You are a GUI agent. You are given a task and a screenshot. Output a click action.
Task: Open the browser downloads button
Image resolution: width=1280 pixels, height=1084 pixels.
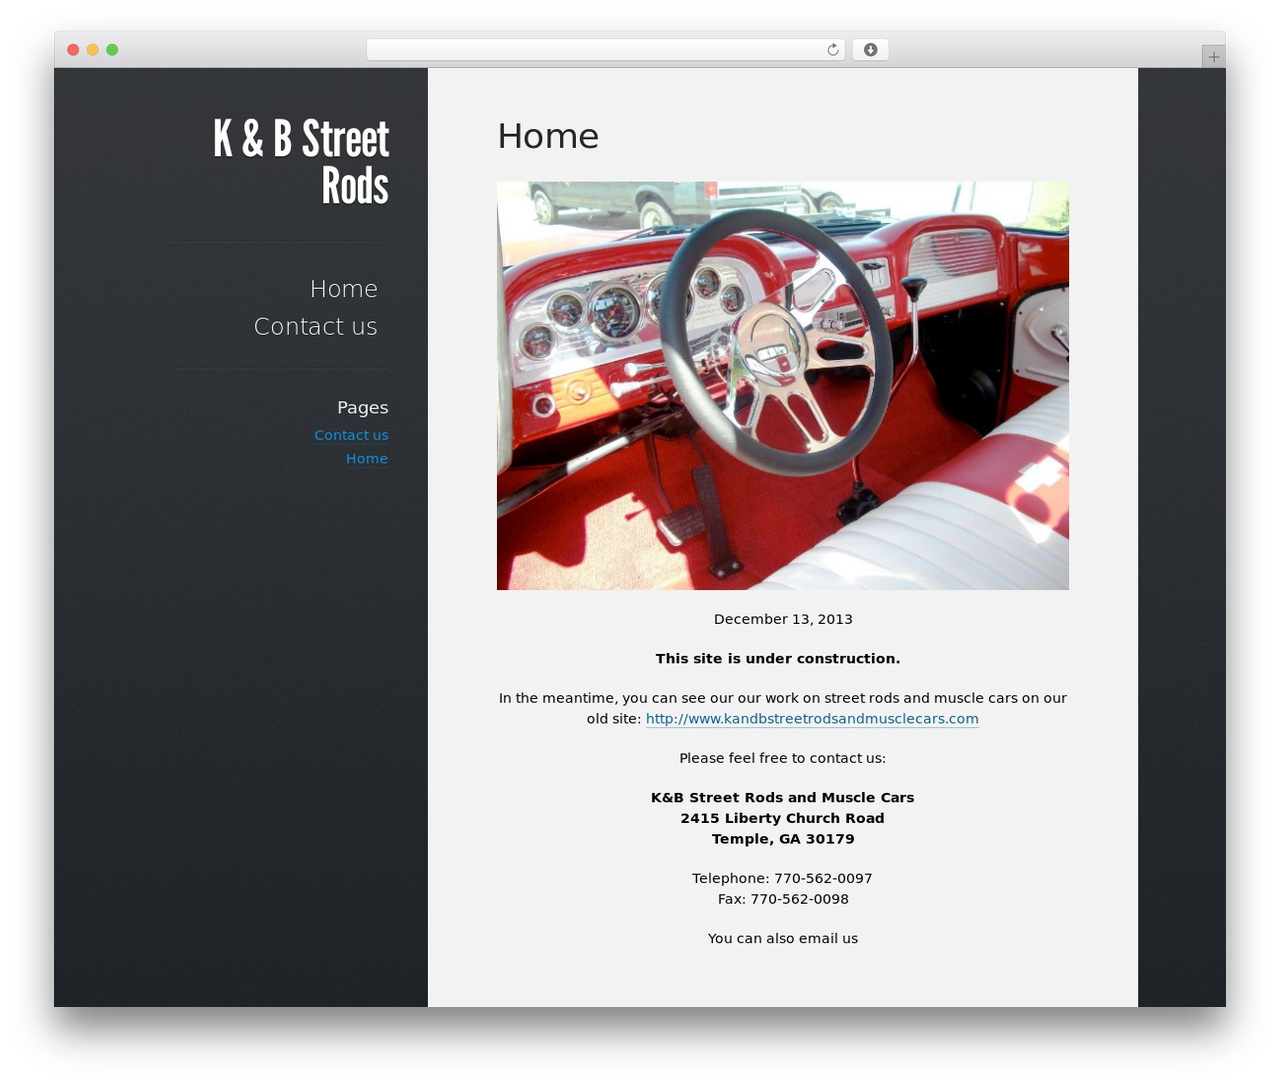pyautogui.click(x=870, y=50)
